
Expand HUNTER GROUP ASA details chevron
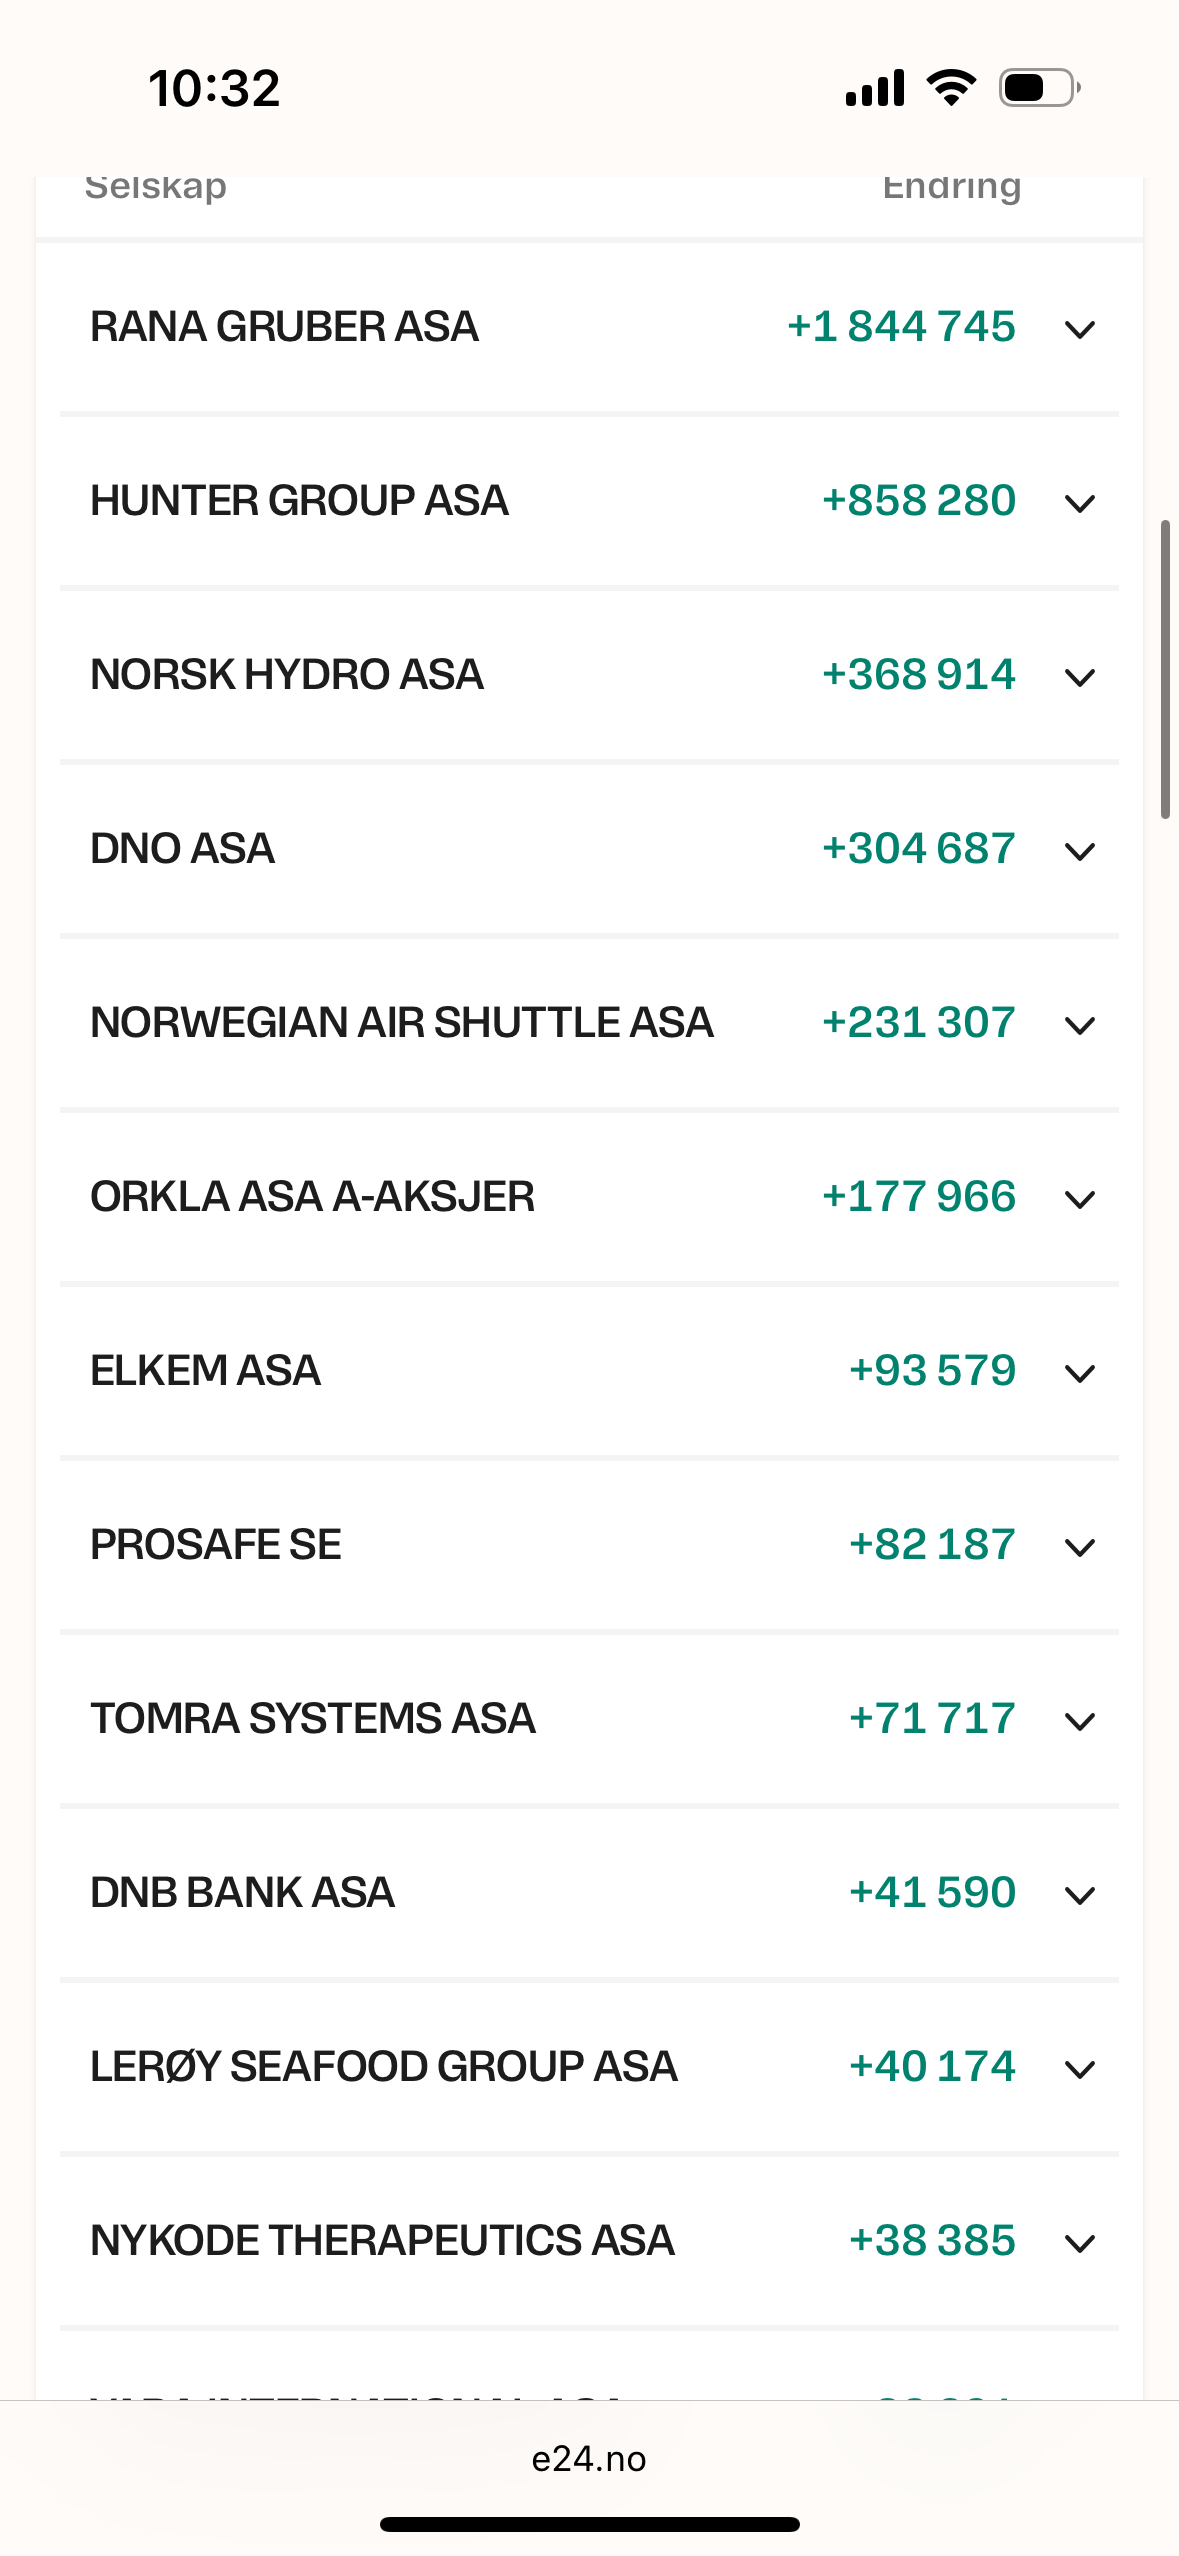click(1080, 503)
